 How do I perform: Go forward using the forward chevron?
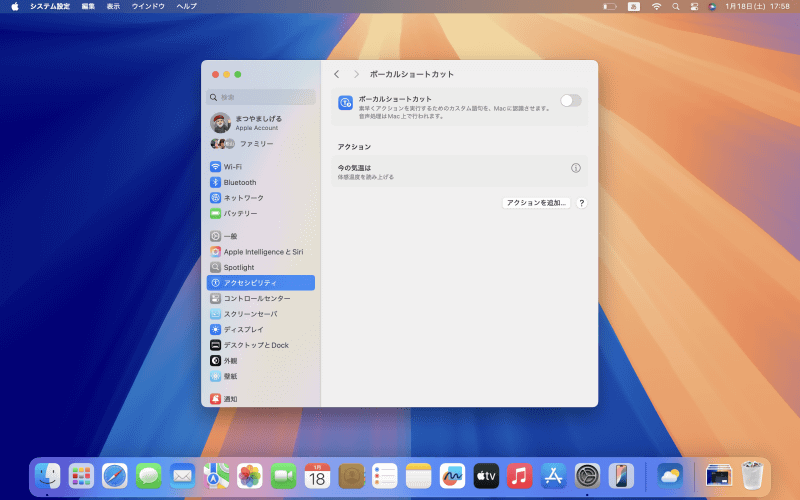356,74
